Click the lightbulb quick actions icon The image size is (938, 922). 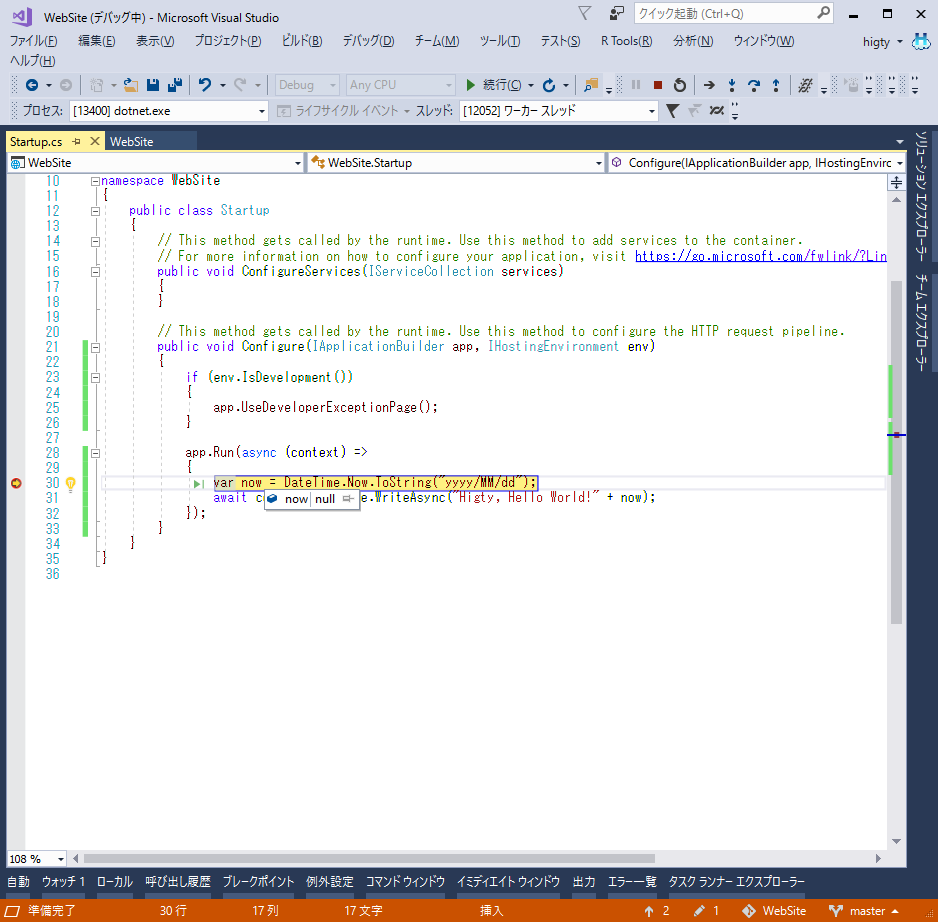[x=69, y=483]
